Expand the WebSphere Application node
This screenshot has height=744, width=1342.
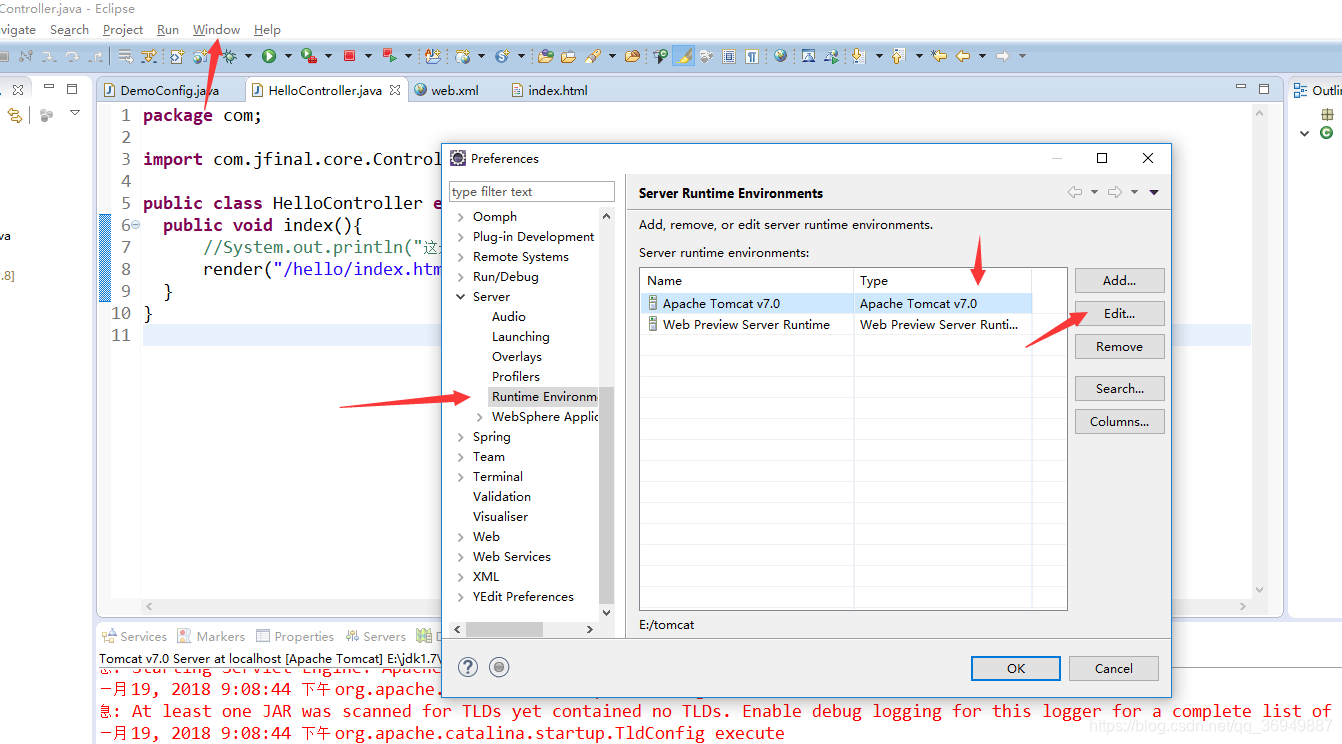[480, 417]
